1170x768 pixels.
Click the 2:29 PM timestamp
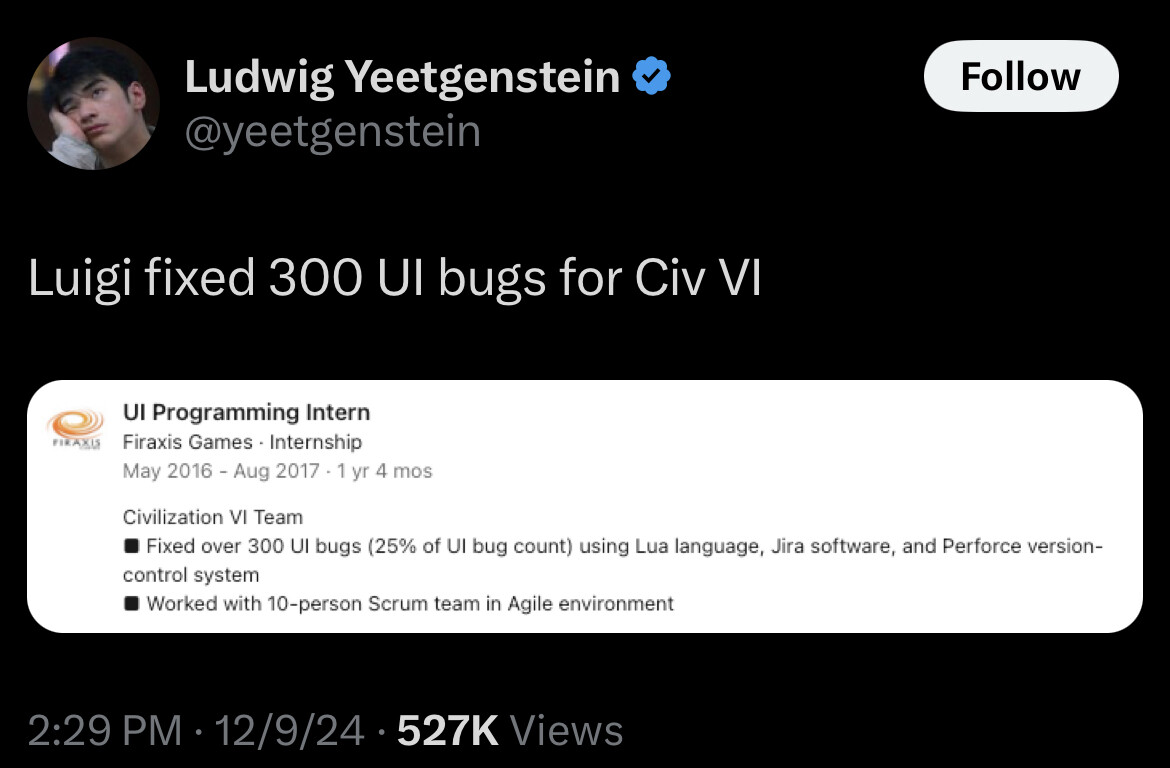105,730
